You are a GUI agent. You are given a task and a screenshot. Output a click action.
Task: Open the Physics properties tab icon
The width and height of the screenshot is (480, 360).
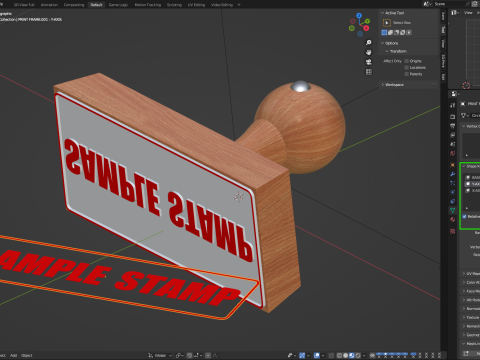click(x=452, y=192)
